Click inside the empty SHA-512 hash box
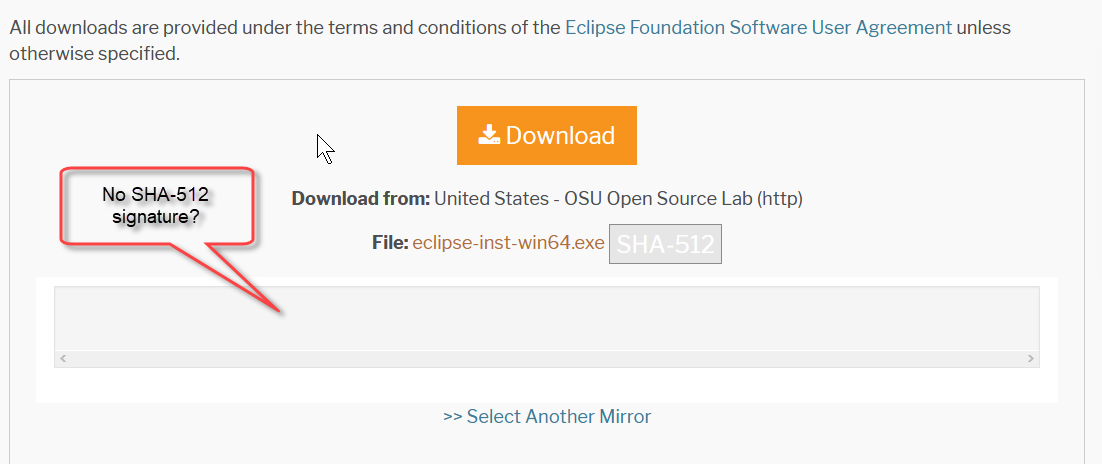 547,318
